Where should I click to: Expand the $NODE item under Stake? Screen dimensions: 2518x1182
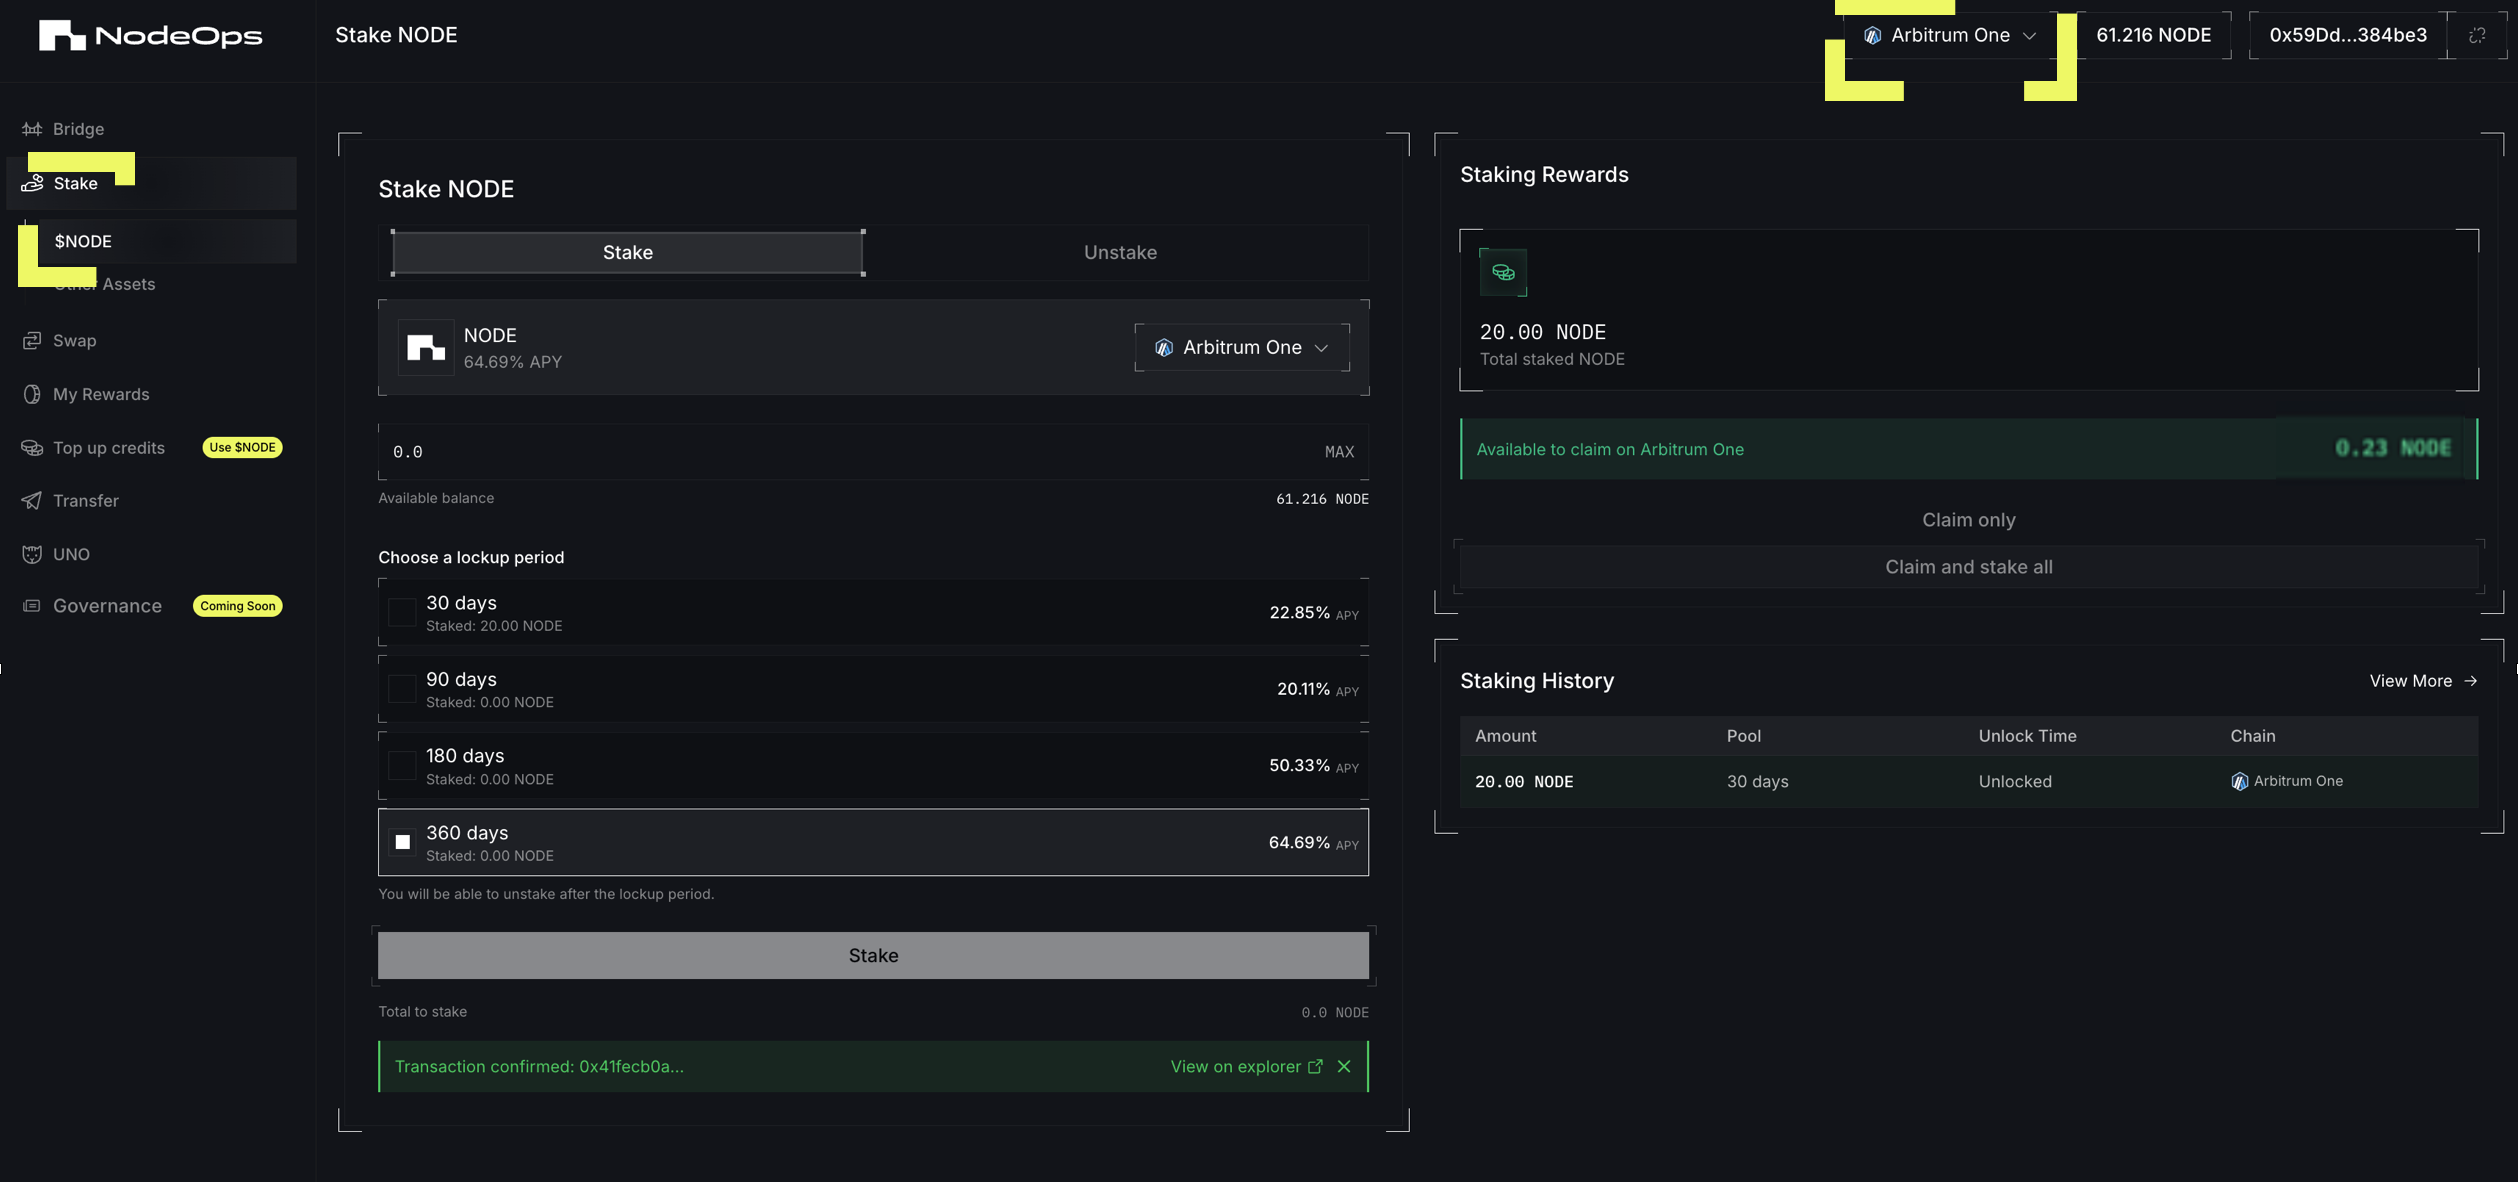[x=84, y=241]
